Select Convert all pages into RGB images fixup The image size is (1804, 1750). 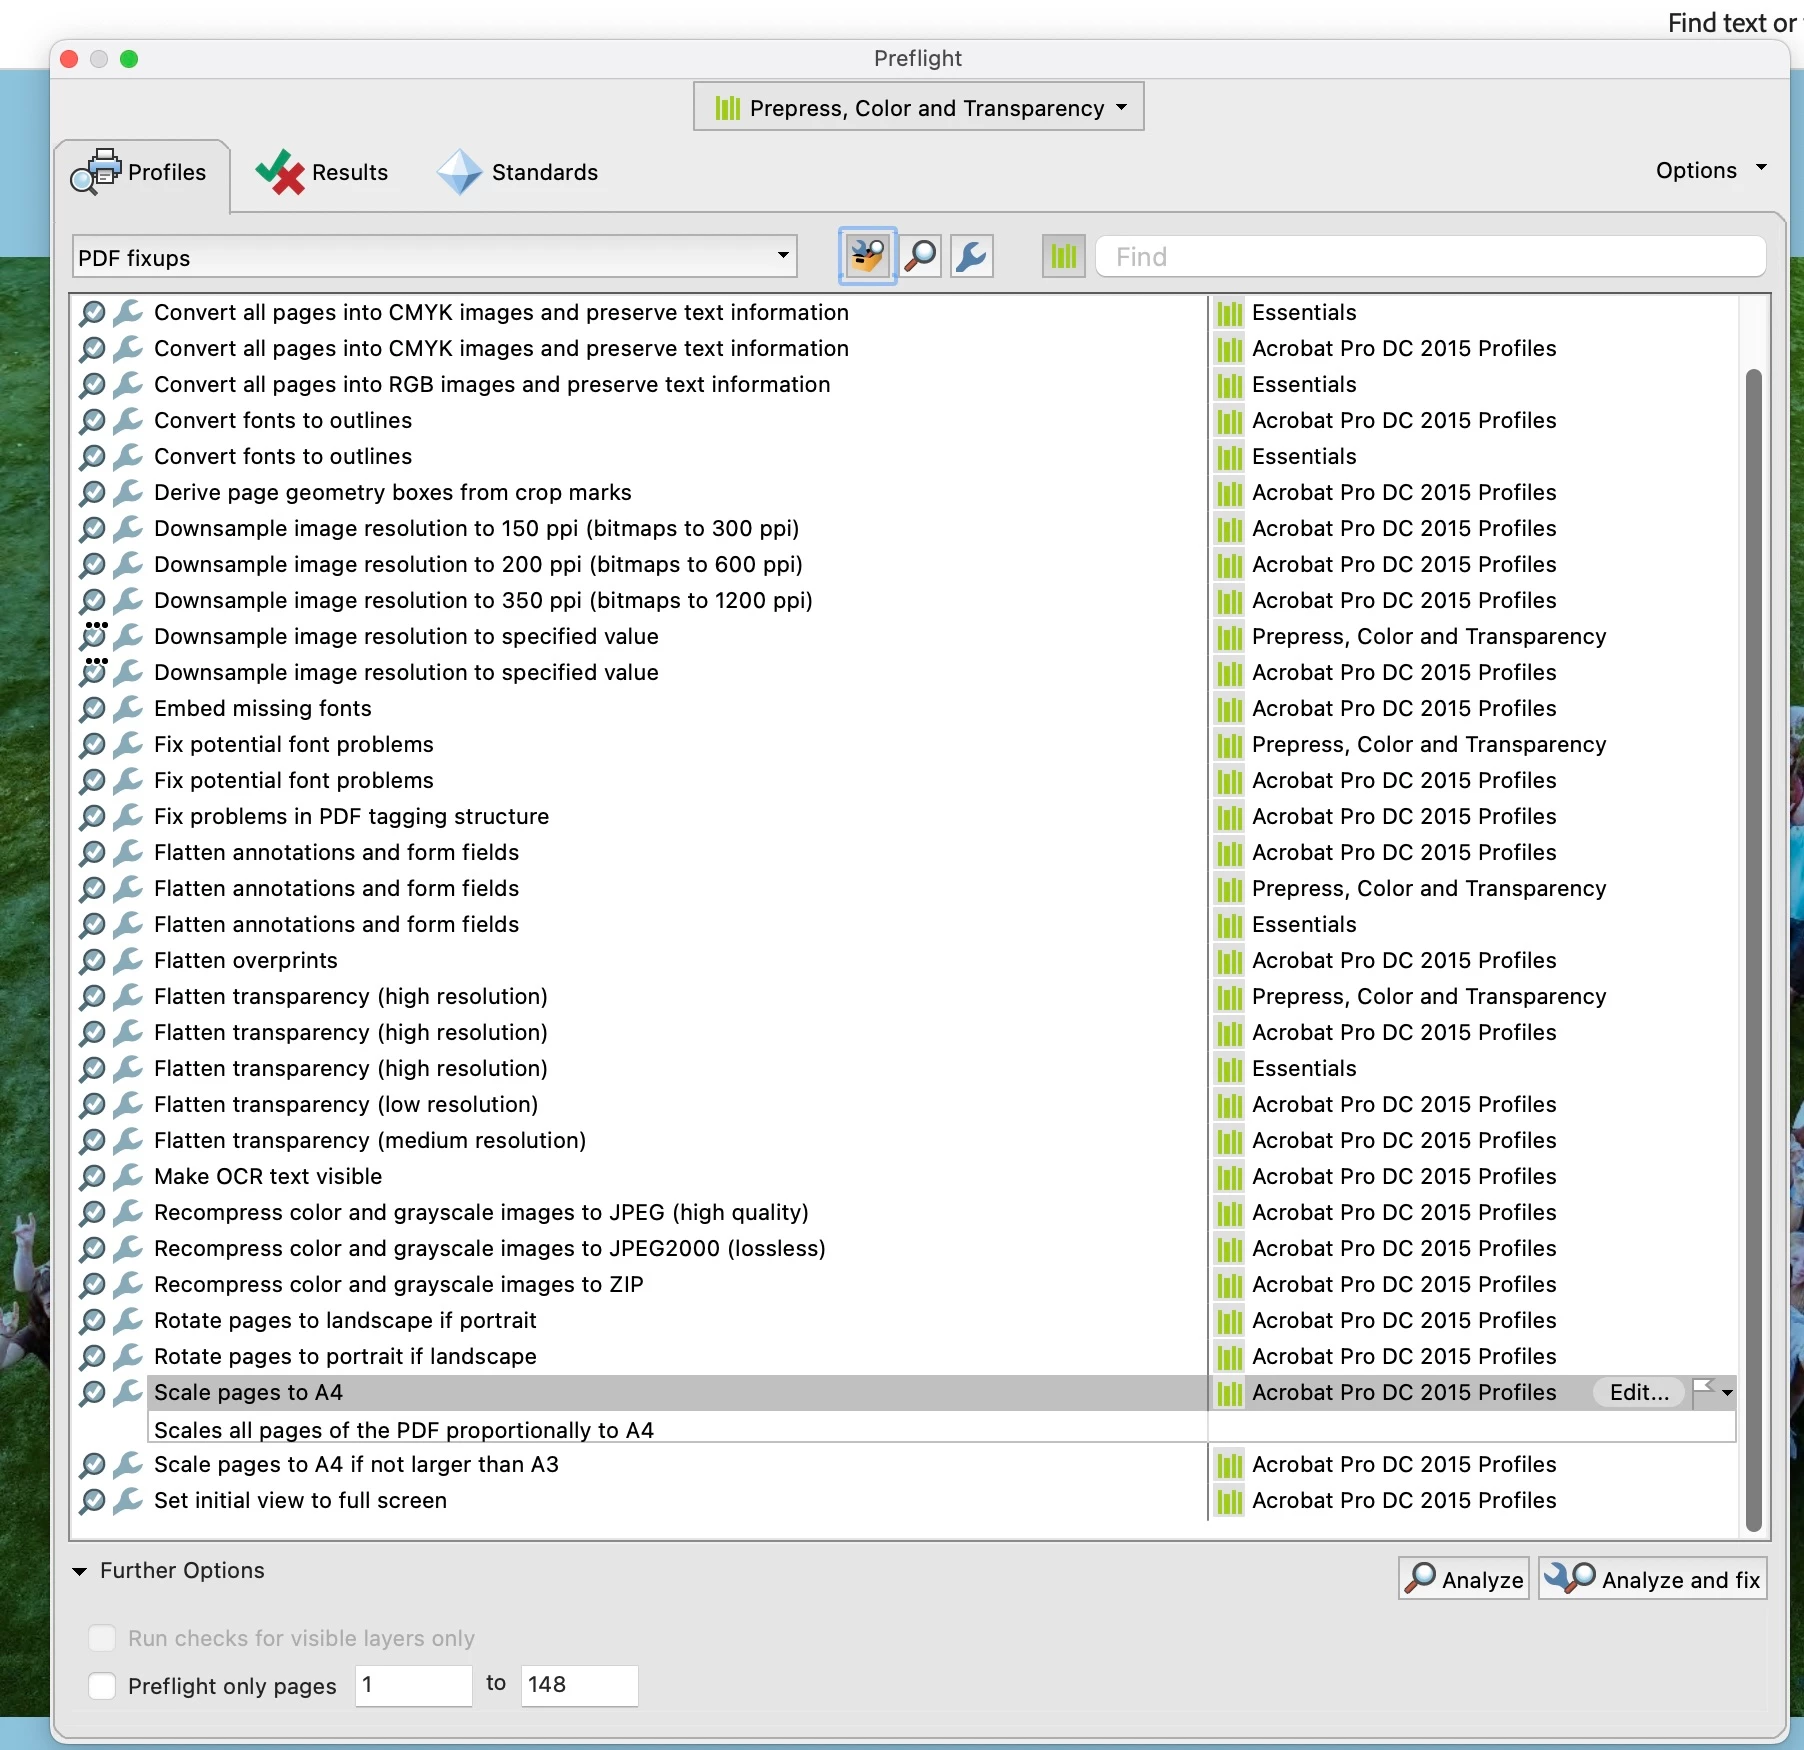click(492, 384)
